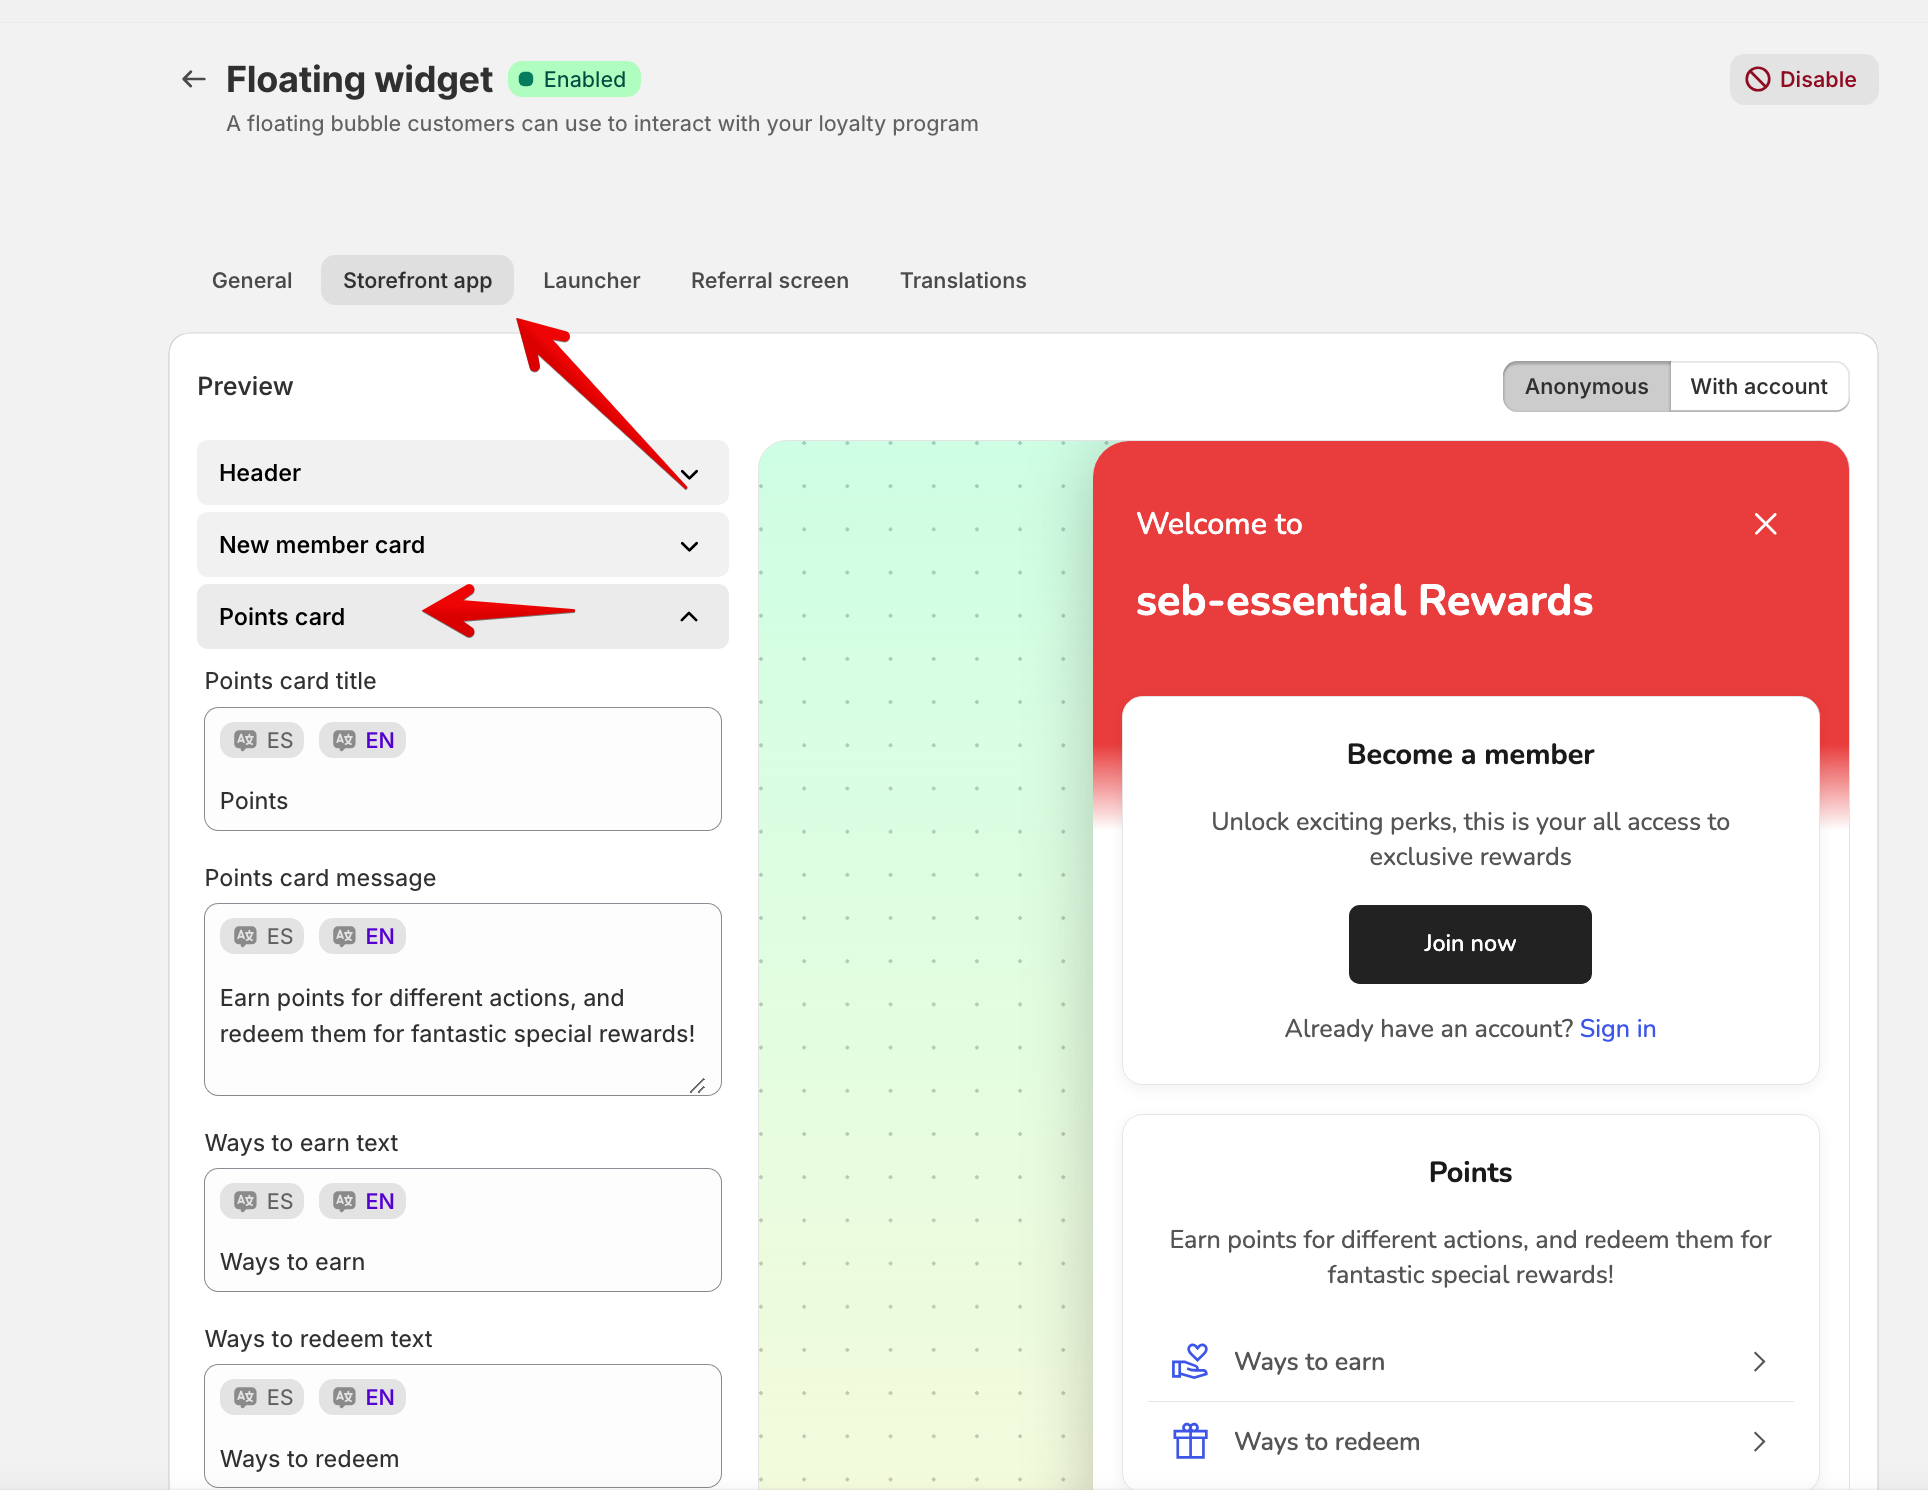Image resolution: width=1928 pixels, height=1490 pixels.
Task: Click the Join now button
Action: click(1470, 944)
